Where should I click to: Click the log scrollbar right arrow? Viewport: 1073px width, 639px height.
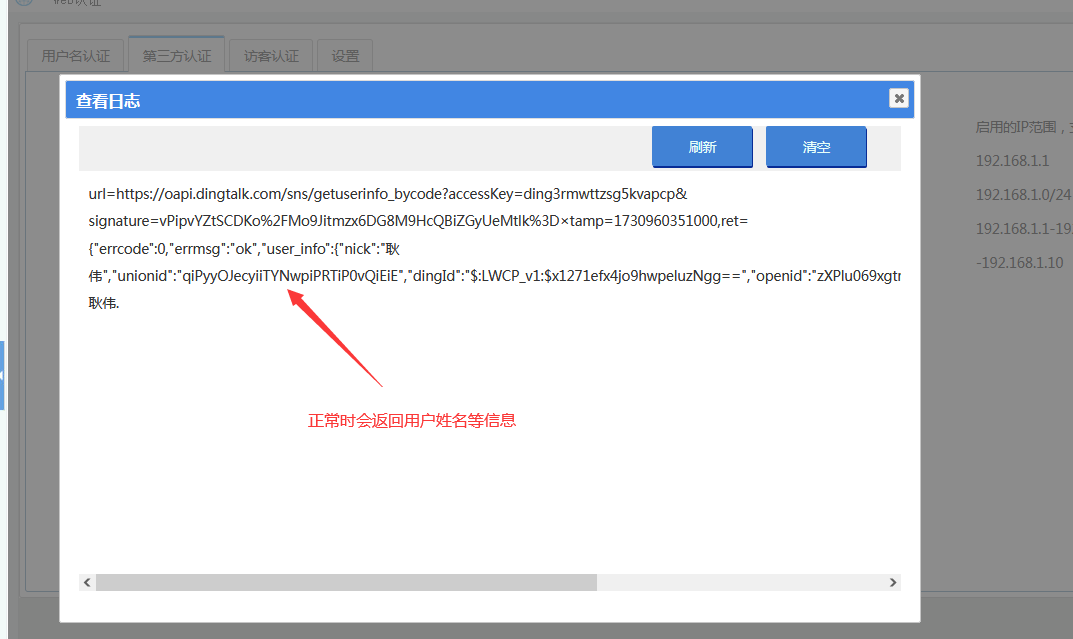892,582
